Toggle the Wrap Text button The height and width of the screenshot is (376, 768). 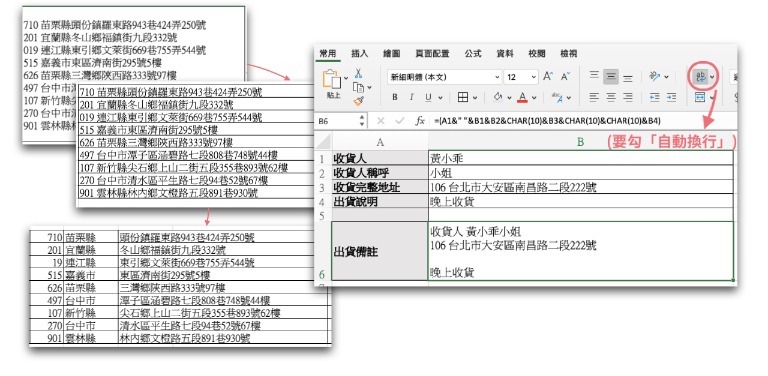coord(701,76)
